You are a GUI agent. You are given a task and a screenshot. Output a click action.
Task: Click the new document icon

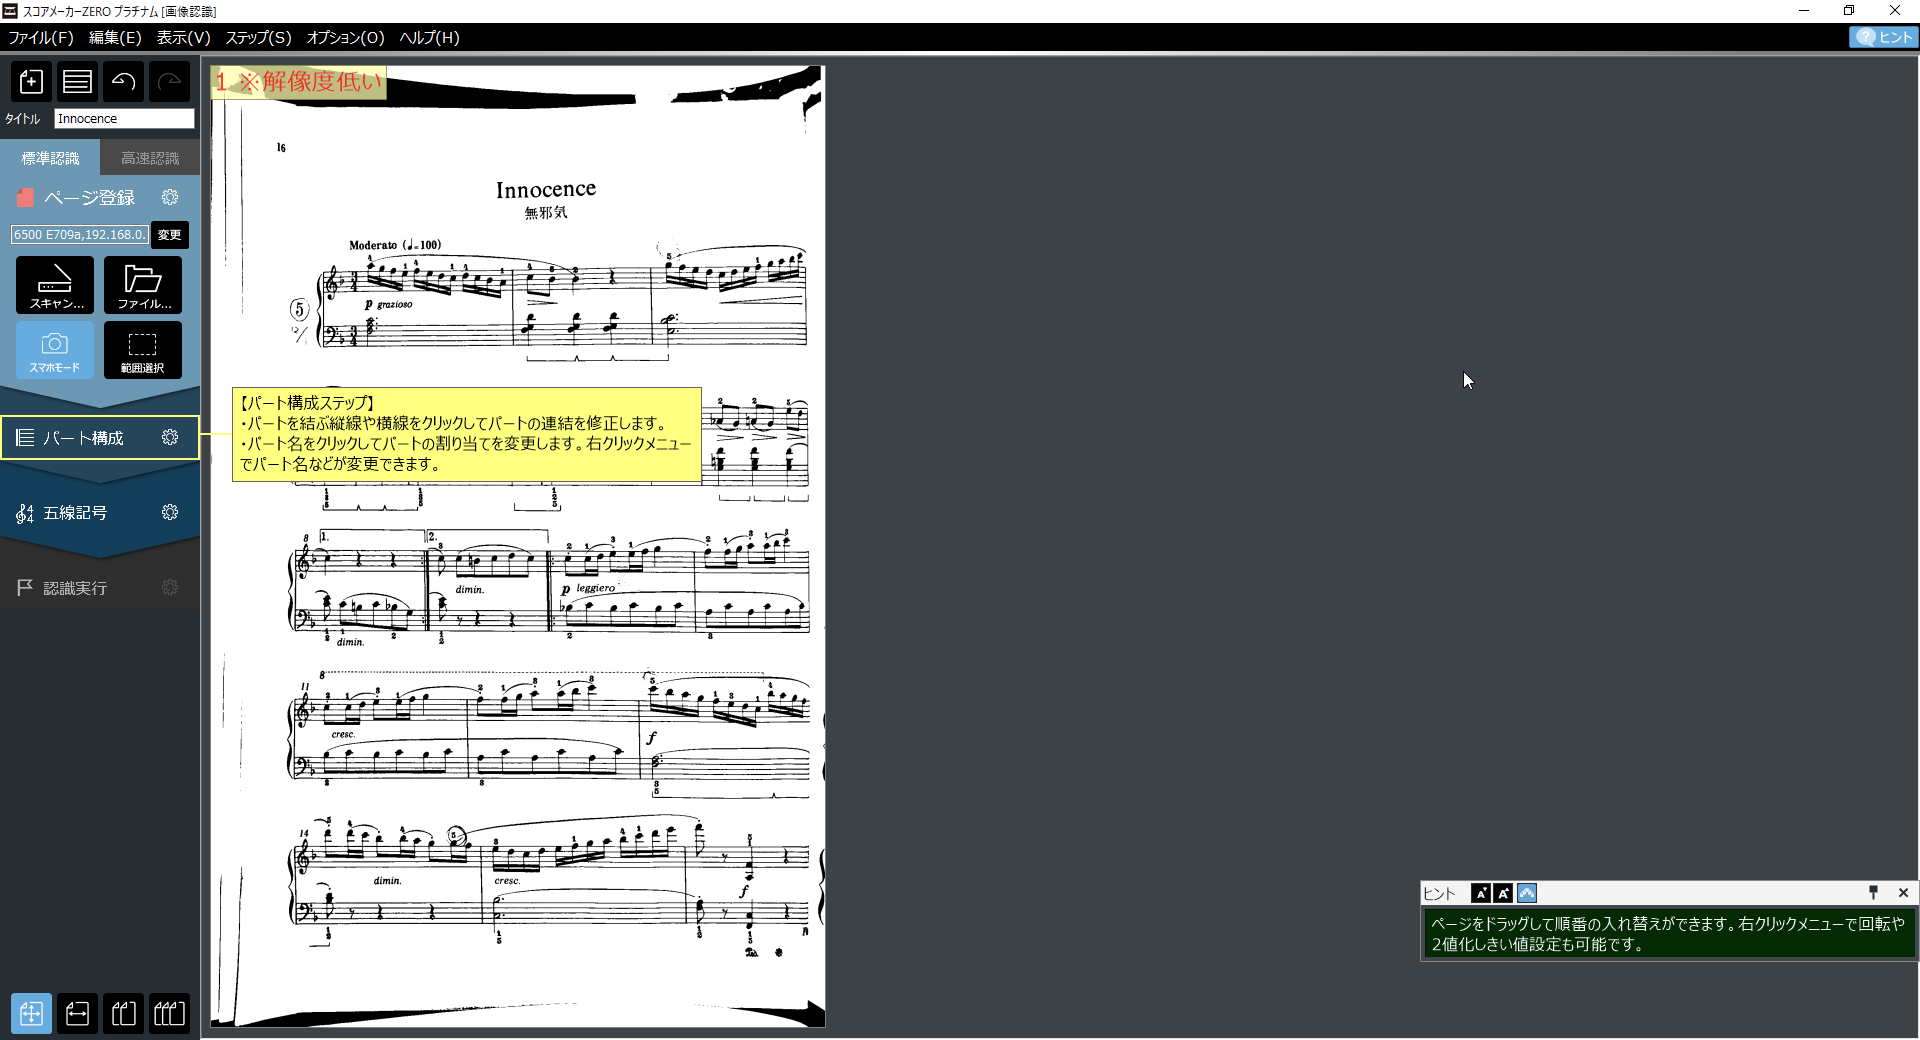pyautogui.click(x=31, y=82)
